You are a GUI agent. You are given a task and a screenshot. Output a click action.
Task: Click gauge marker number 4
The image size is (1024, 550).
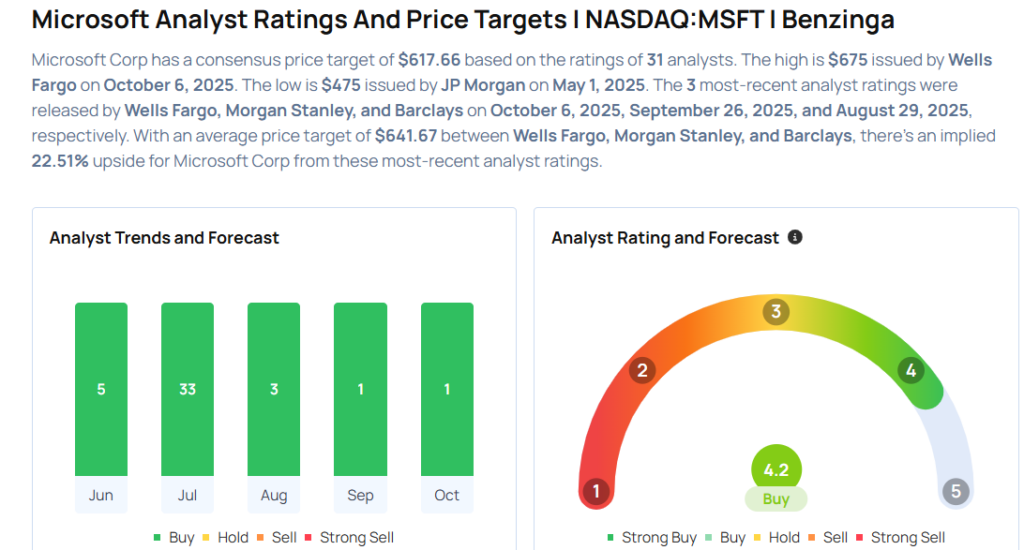tap(910, 371)
